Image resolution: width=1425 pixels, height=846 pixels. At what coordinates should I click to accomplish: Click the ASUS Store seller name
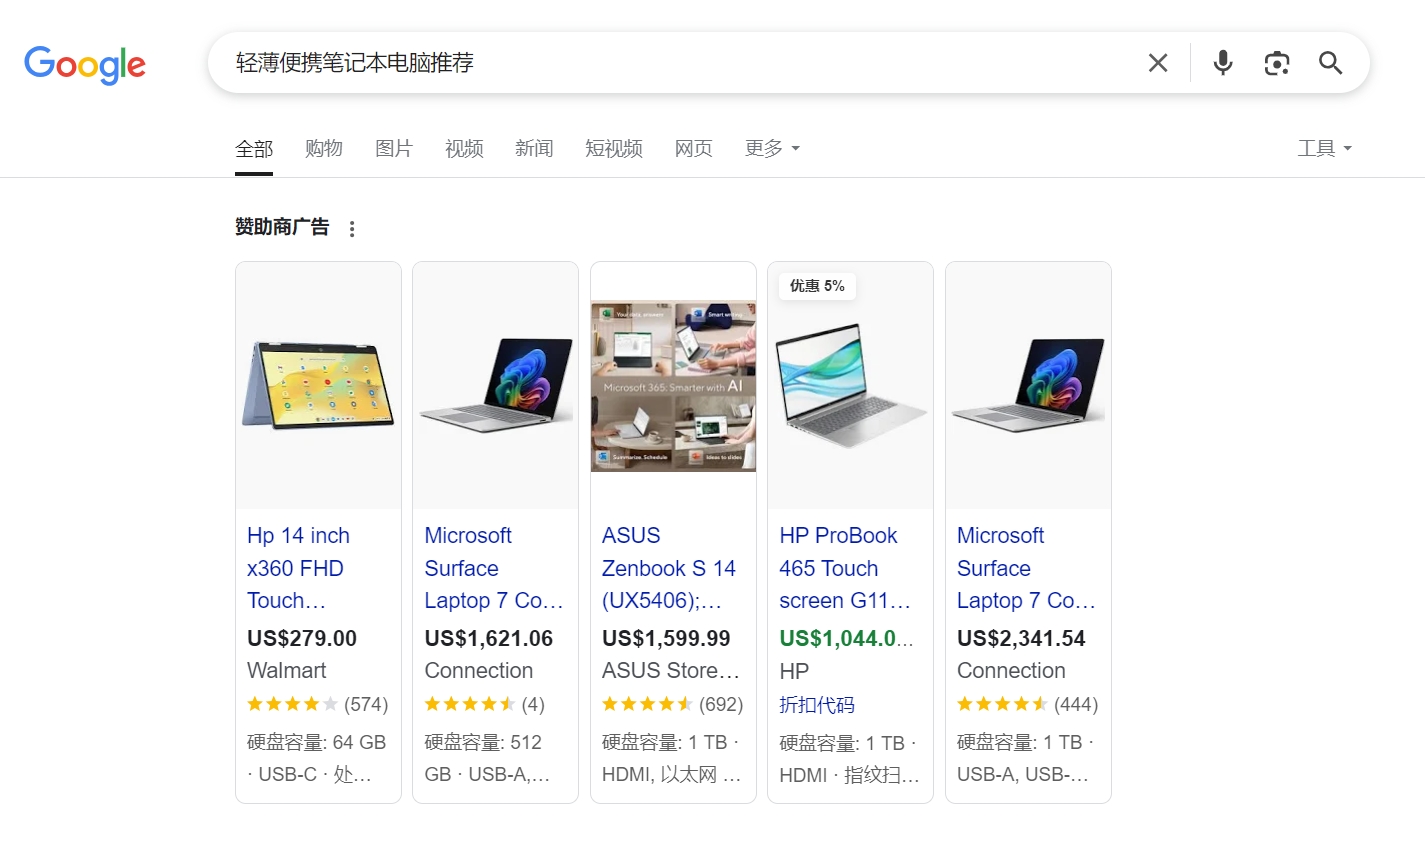click(x=671, y=671)
